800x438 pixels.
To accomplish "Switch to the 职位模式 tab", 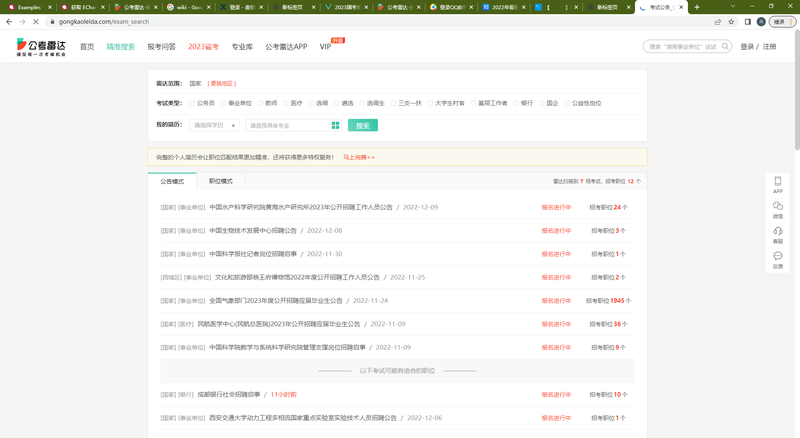I will [221, 181].
